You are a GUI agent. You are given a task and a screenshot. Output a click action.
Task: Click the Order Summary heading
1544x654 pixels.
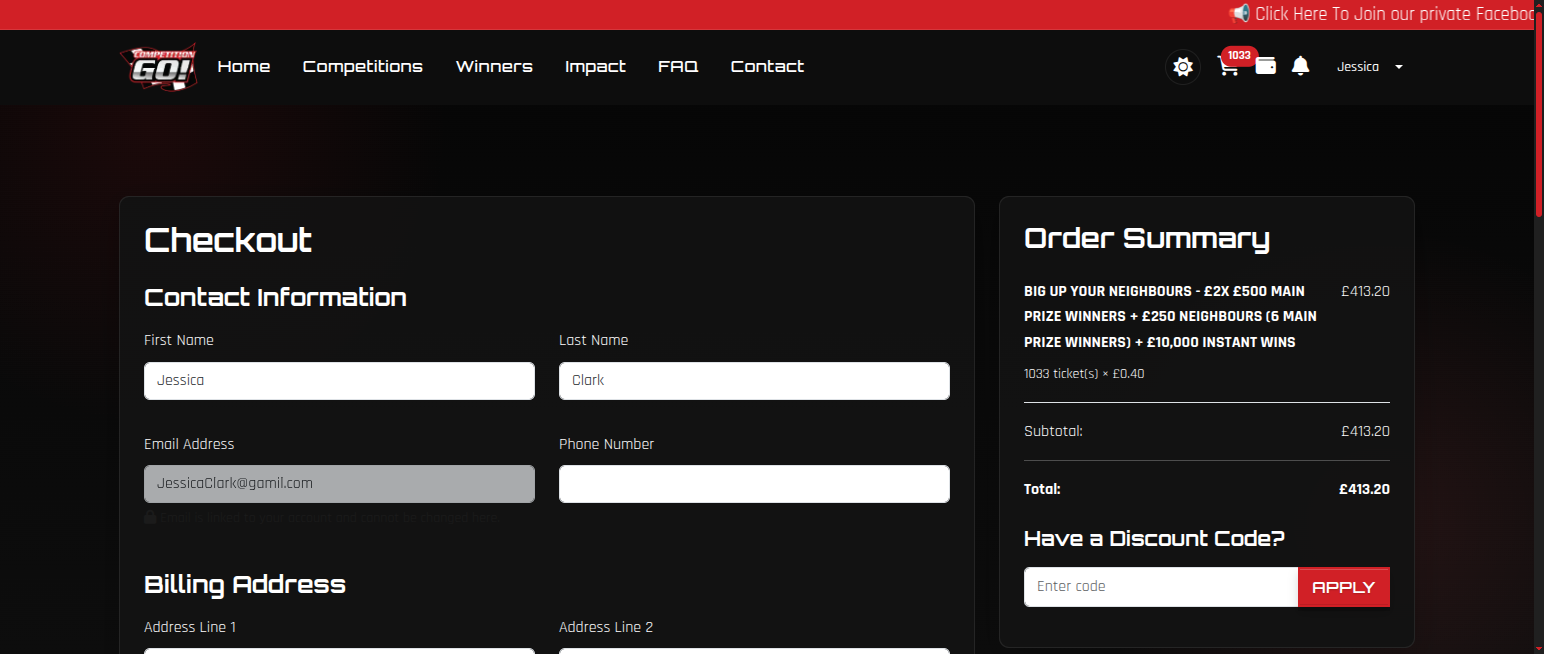point(1147,239)
